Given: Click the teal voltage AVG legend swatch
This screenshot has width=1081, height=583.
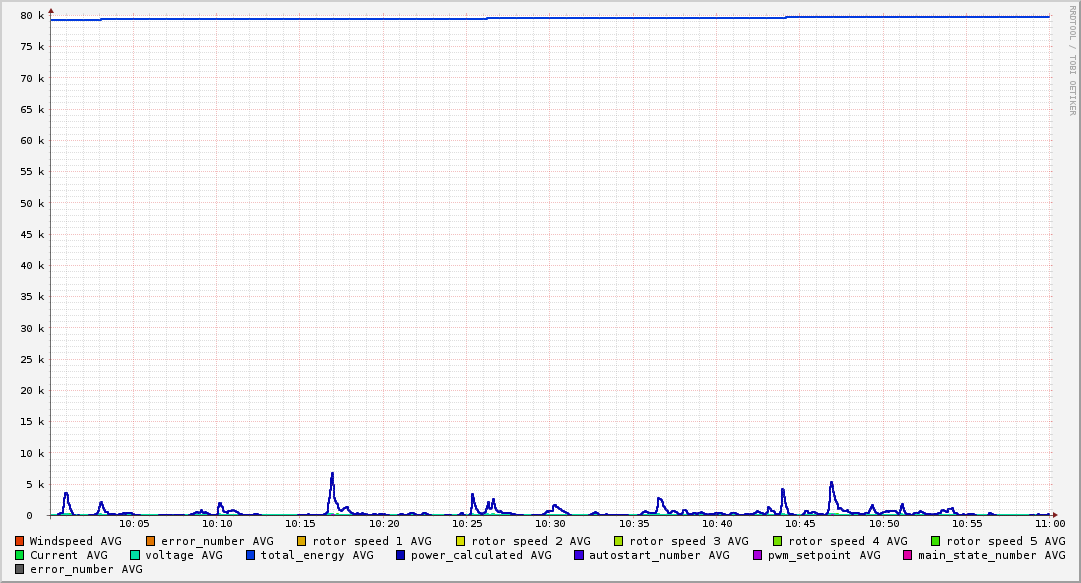Looking at the screenshot, I should (x=135, y=555).
